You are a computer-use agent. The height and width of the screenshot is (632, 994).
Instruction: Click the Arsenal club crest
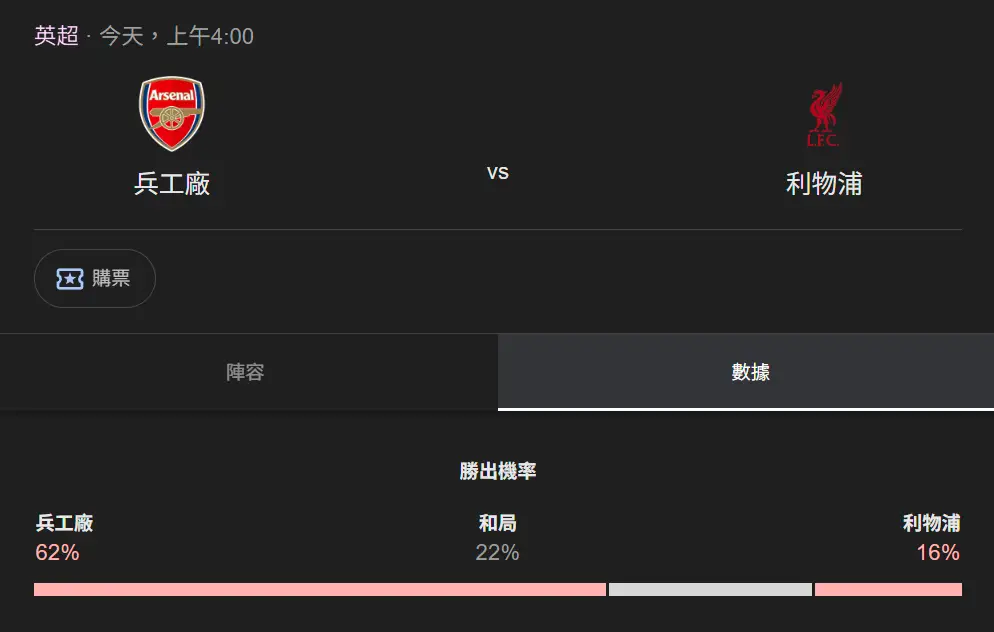click(171, 114)
